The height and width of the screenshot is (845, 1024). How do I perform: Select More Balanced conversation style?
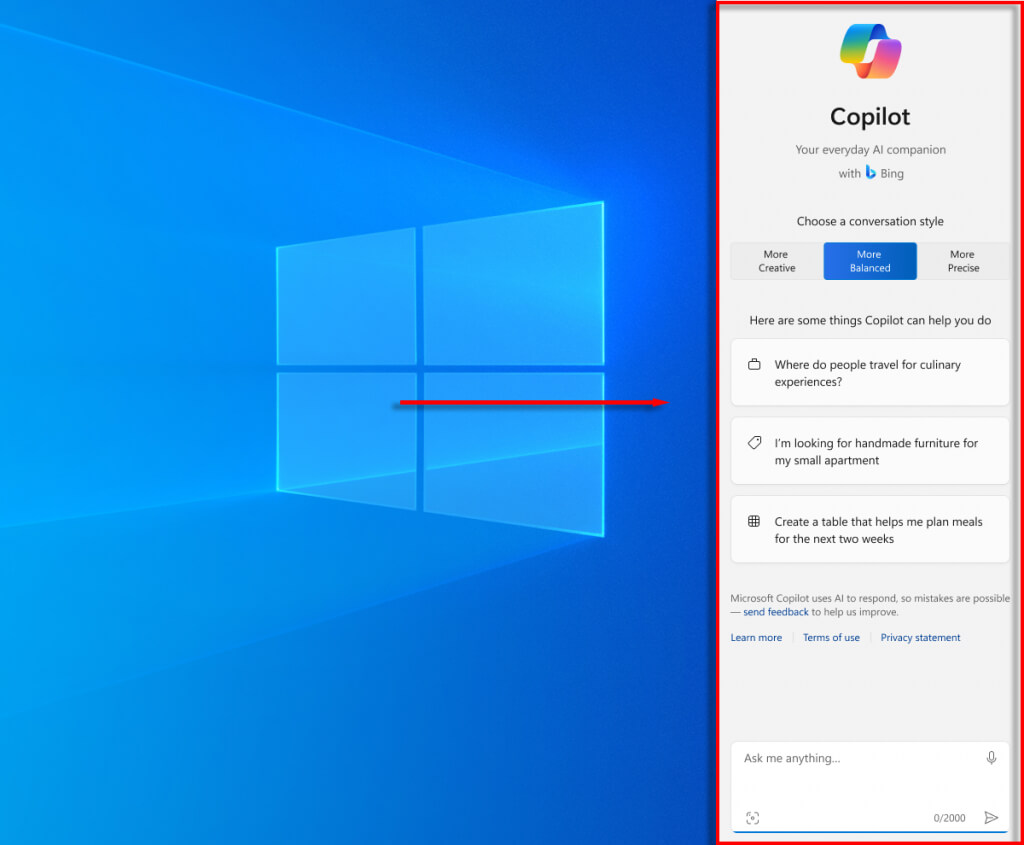tap(870, 261)
